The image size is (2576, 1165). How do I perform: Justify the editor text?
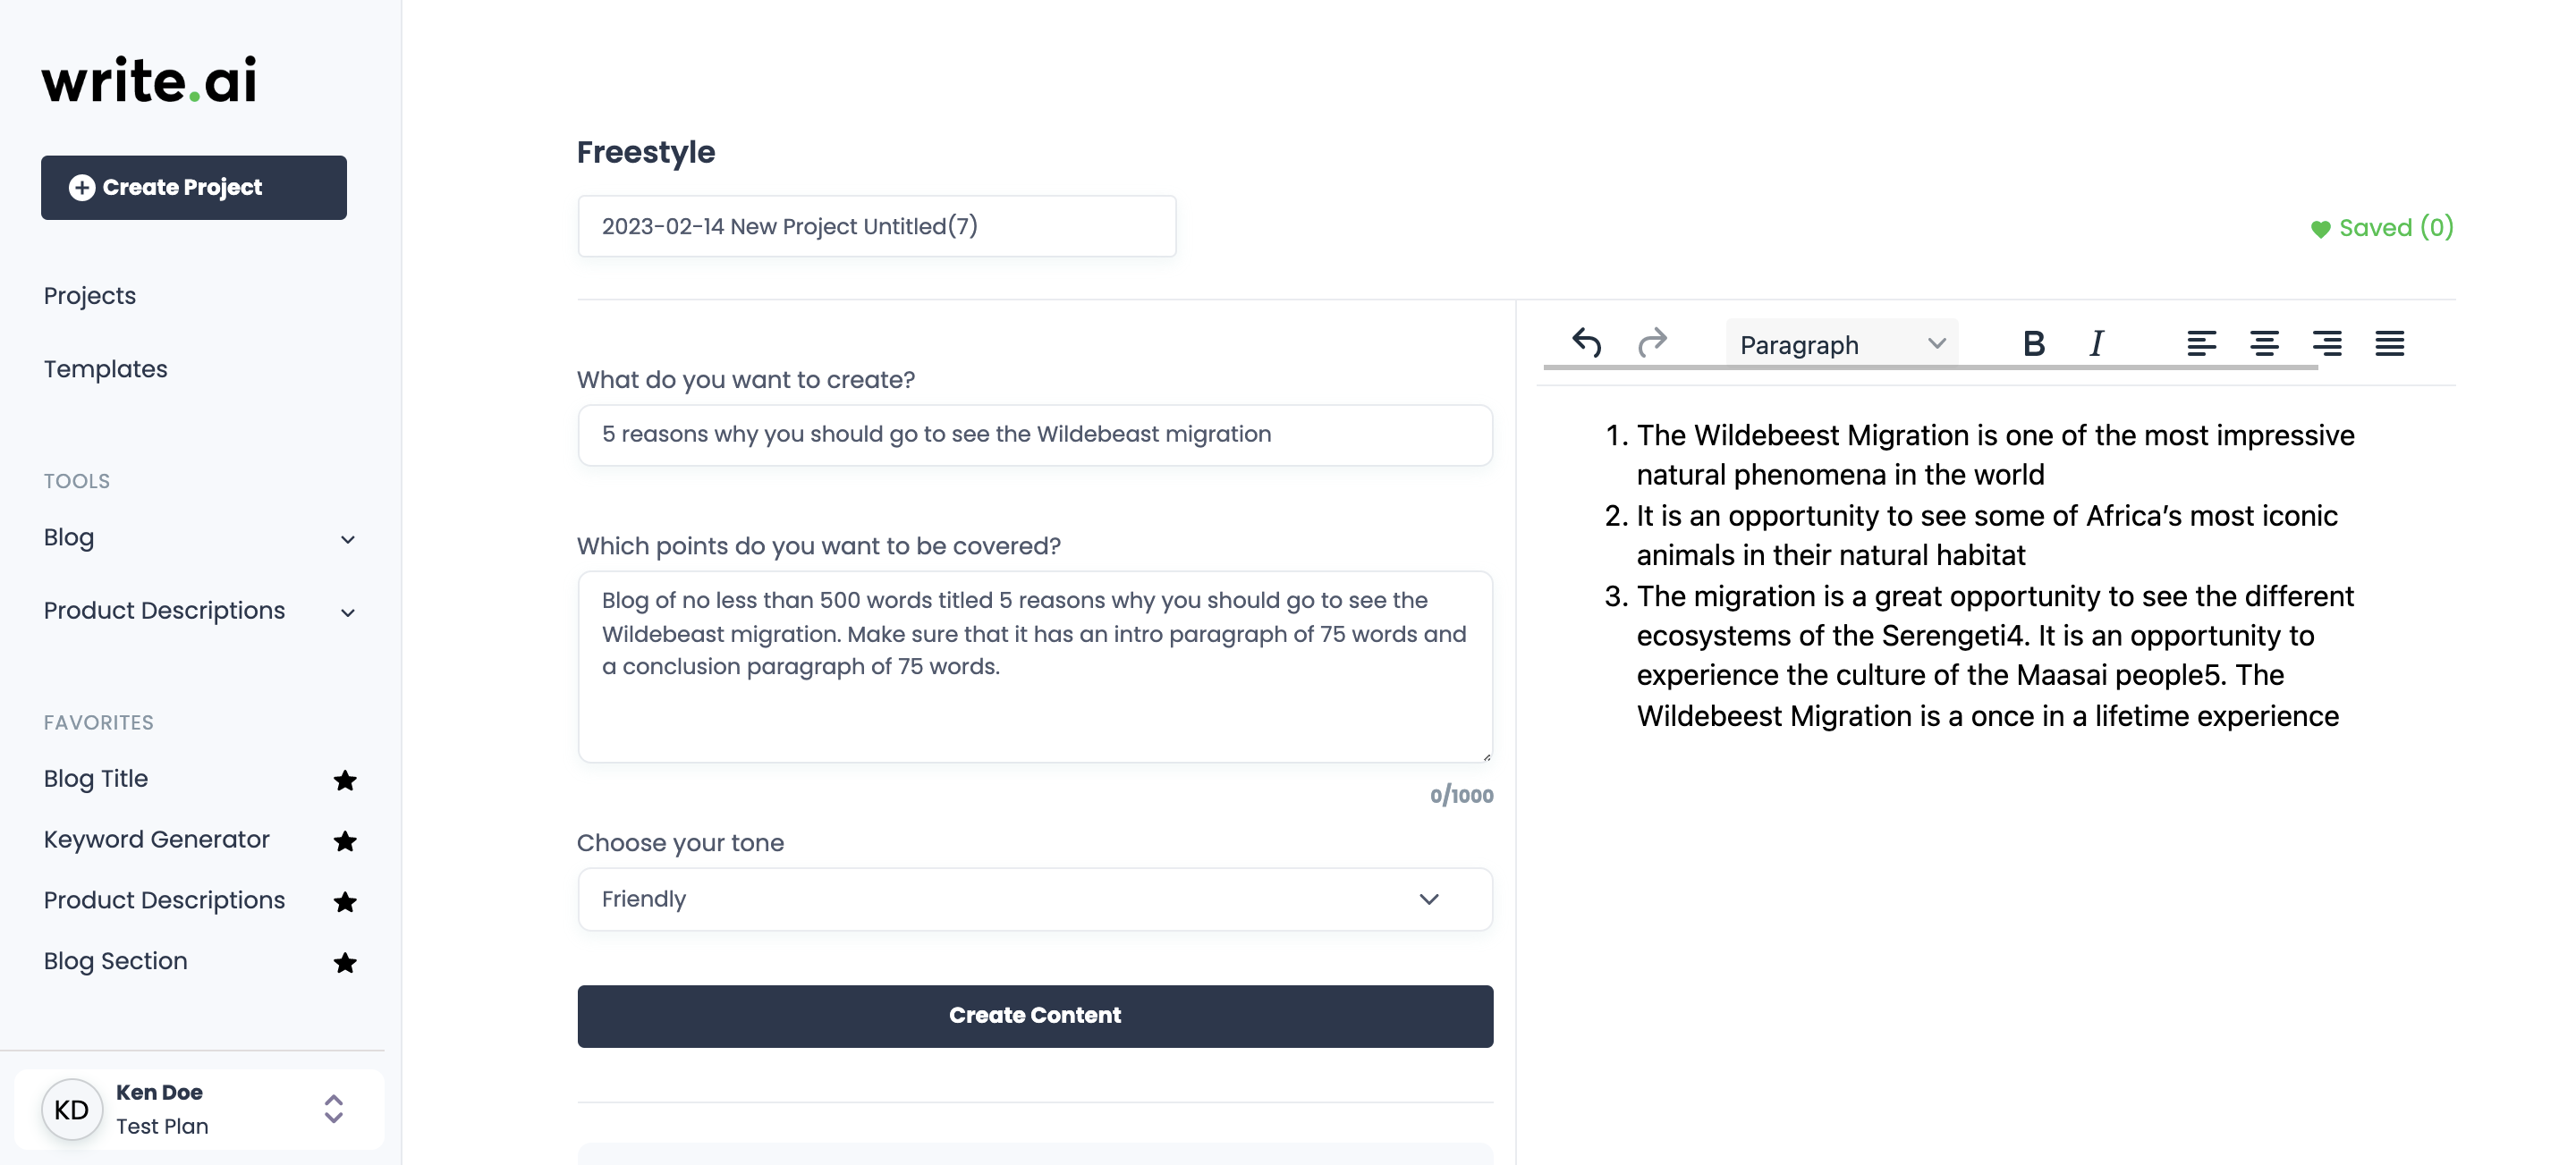pos(2390,344)
